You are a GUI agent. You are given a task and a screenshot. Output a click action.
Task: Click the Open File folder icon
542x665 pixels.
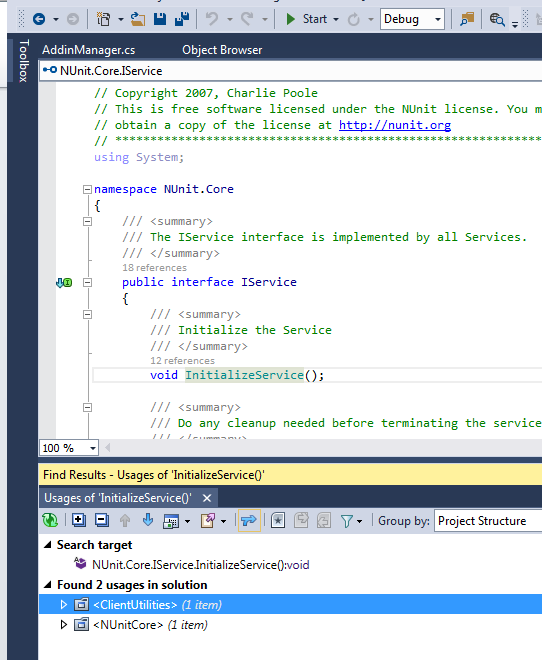tap(137, 19)
